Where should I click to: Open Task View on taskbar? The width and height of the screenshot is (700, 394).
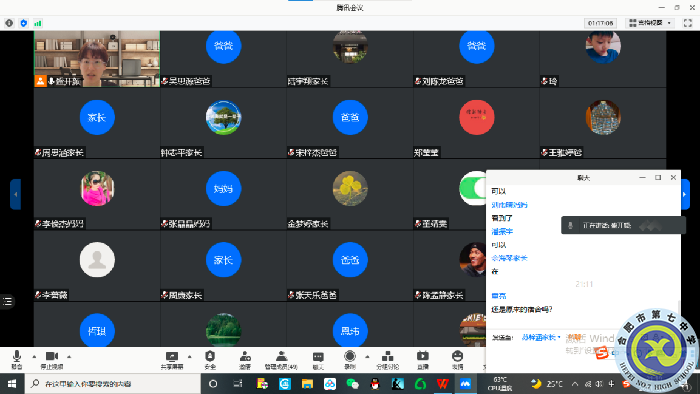(x=238, y=384)
